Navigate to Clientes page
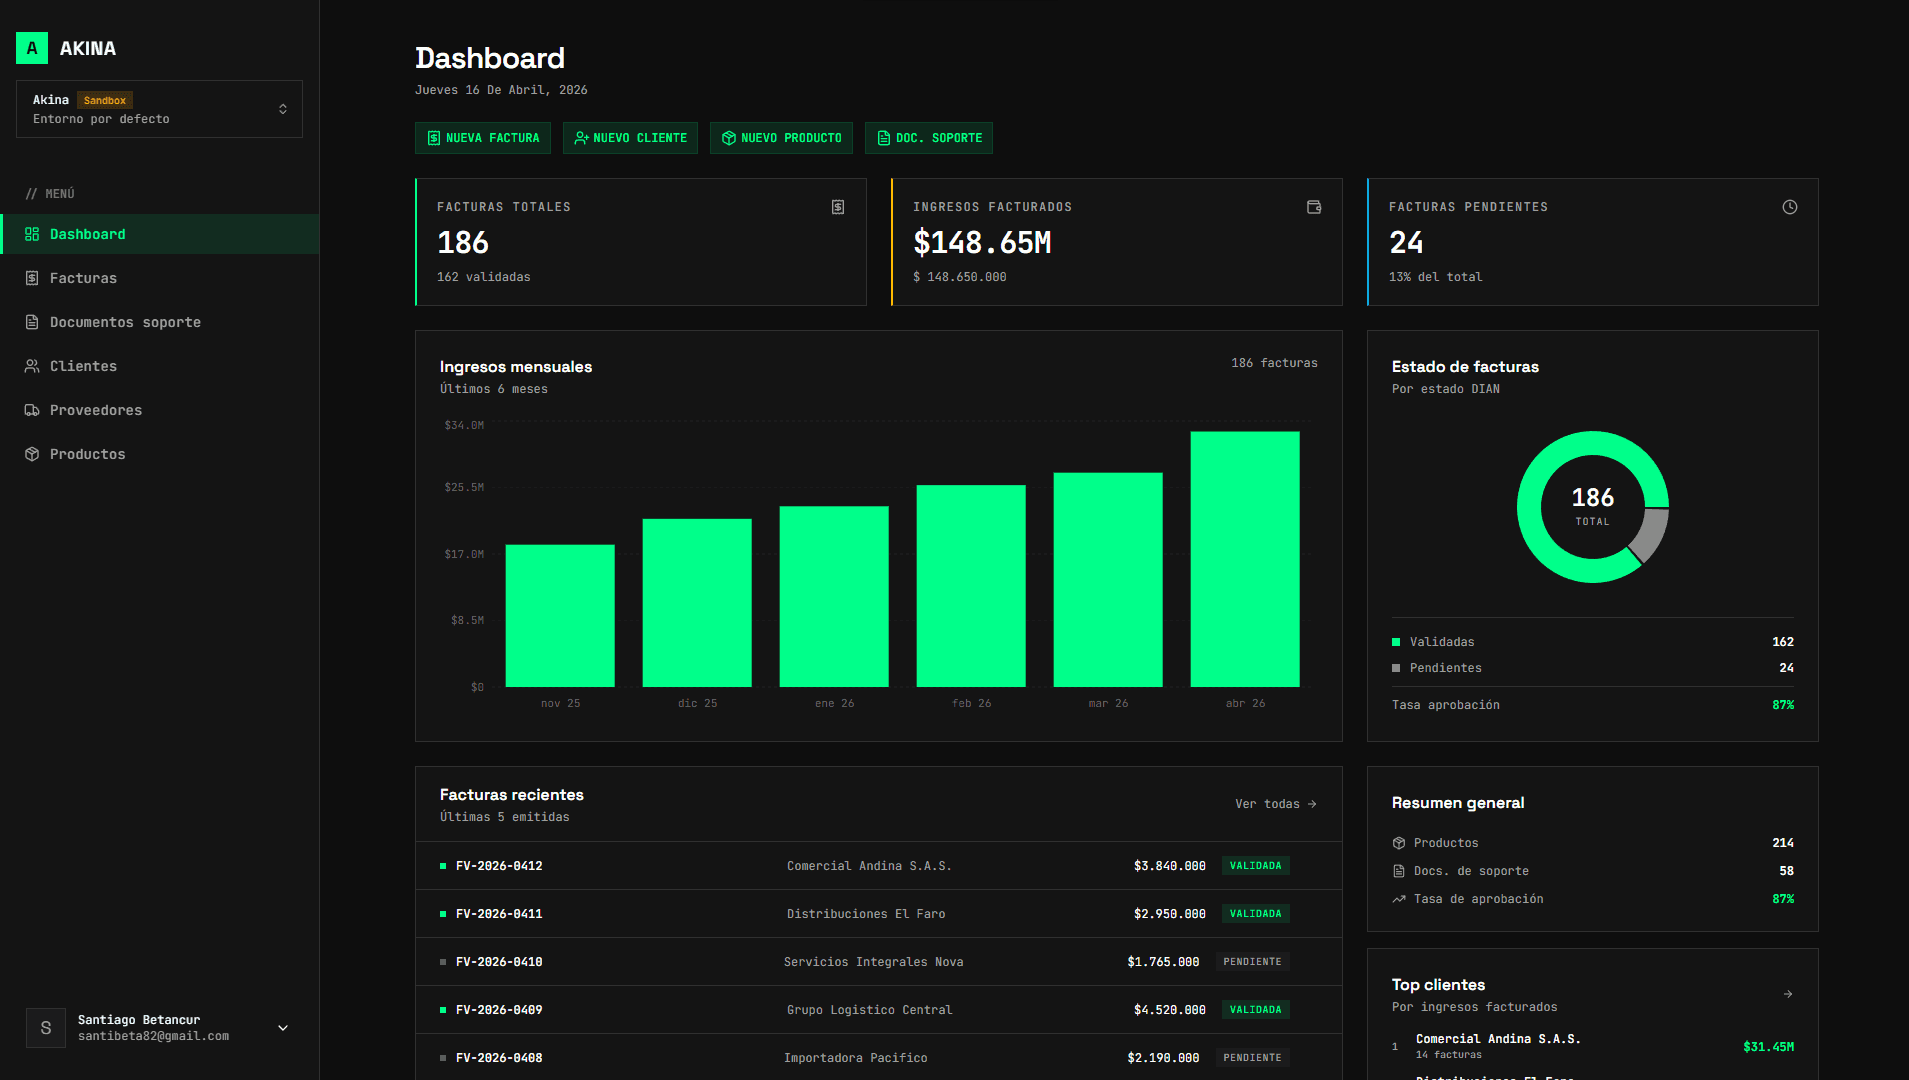Image resolution: width=1909 pixels, height=1080 pixels. coord(160,366)
